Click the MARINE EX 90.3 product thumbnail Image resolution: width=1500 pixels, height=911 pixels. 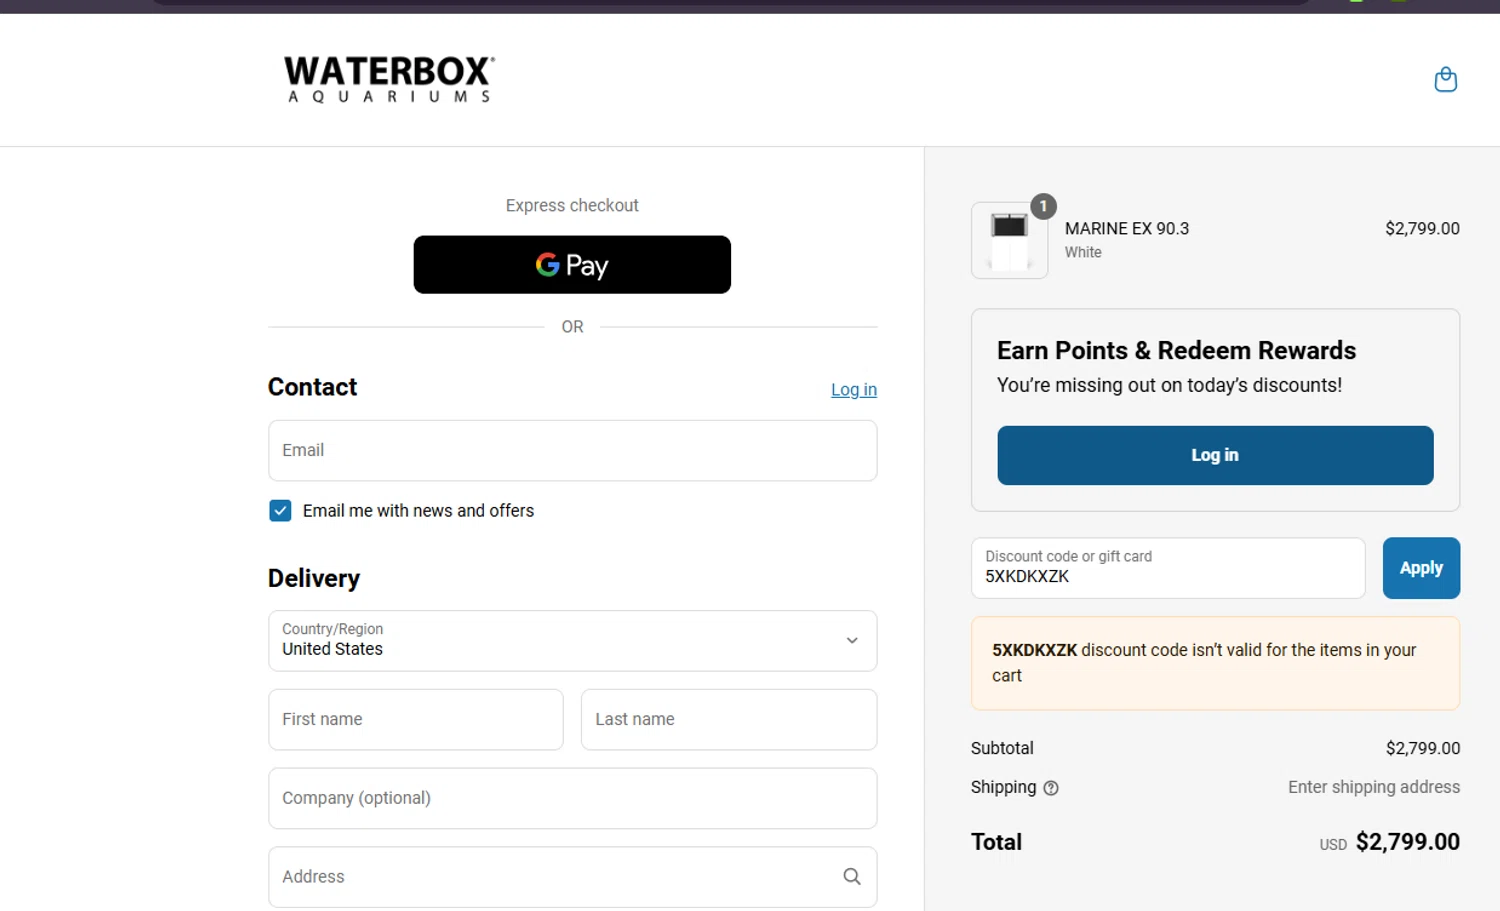(1009, 241)
